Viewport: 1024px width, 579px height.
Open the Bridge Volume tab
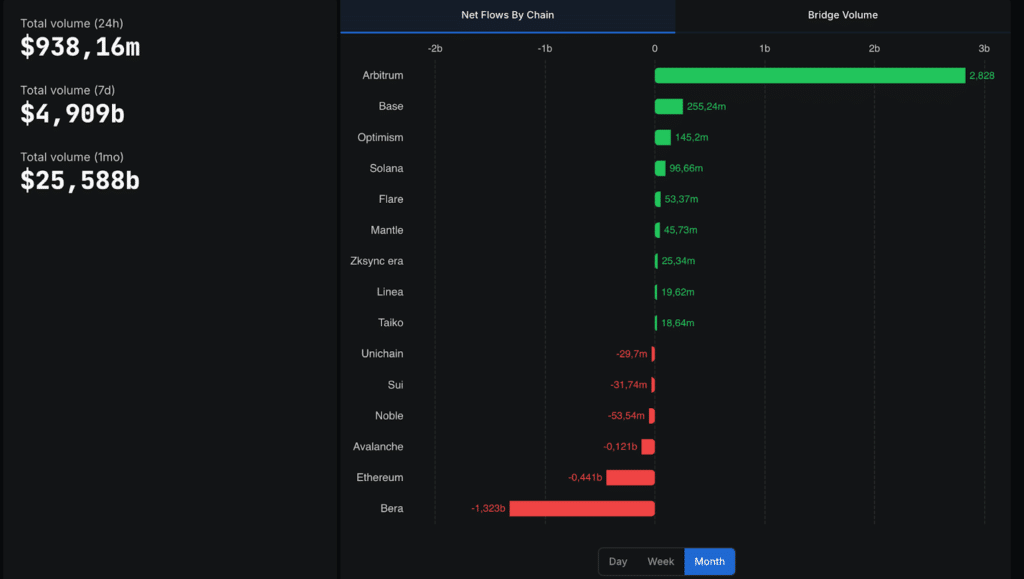pos(842,15)
